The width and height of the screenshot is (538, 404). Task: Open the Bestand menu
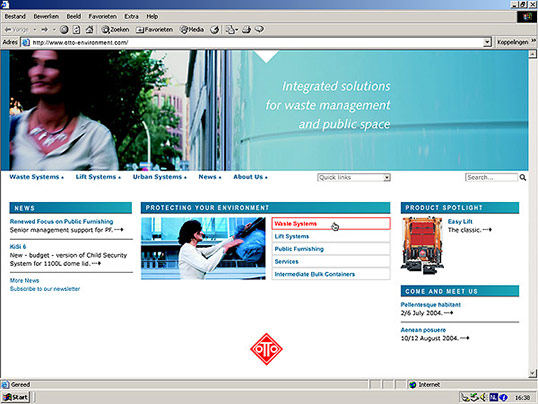point(15,16)
